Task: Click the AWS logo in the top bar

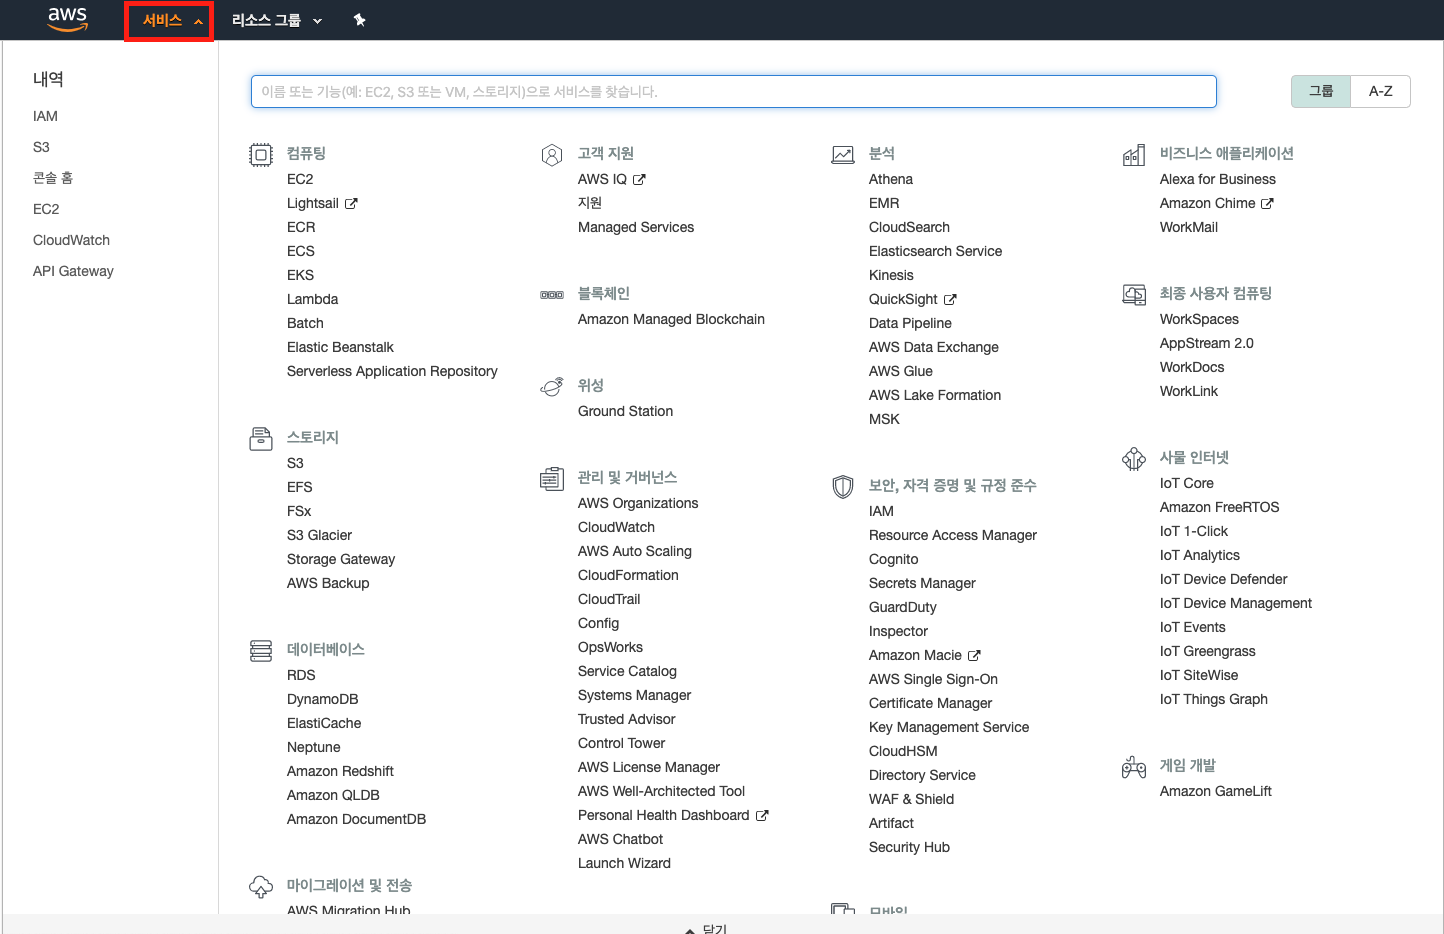Action: 67,19
